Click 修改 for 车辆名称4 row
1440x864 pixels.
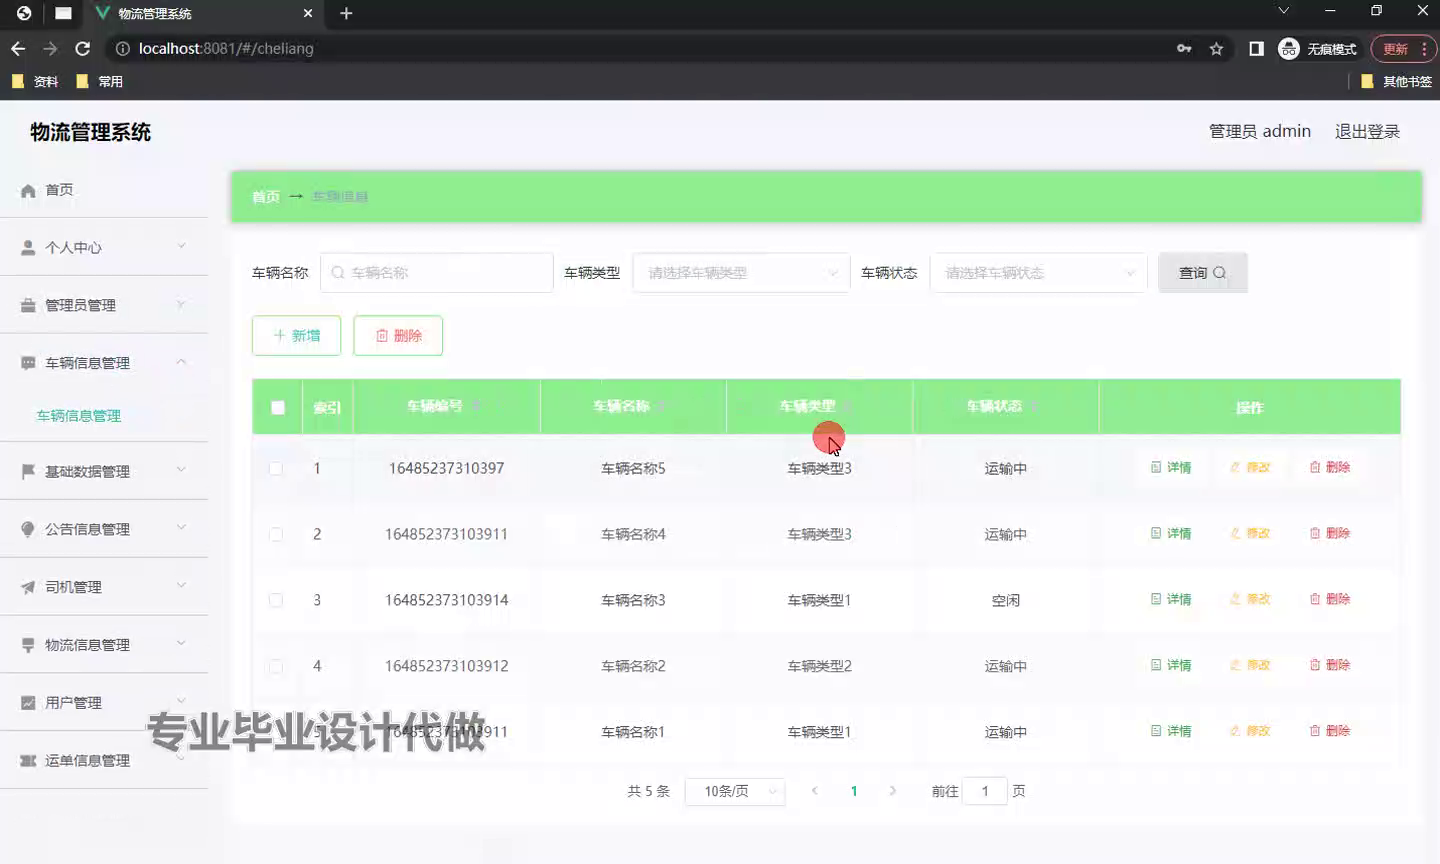(x=1250, y=533)
